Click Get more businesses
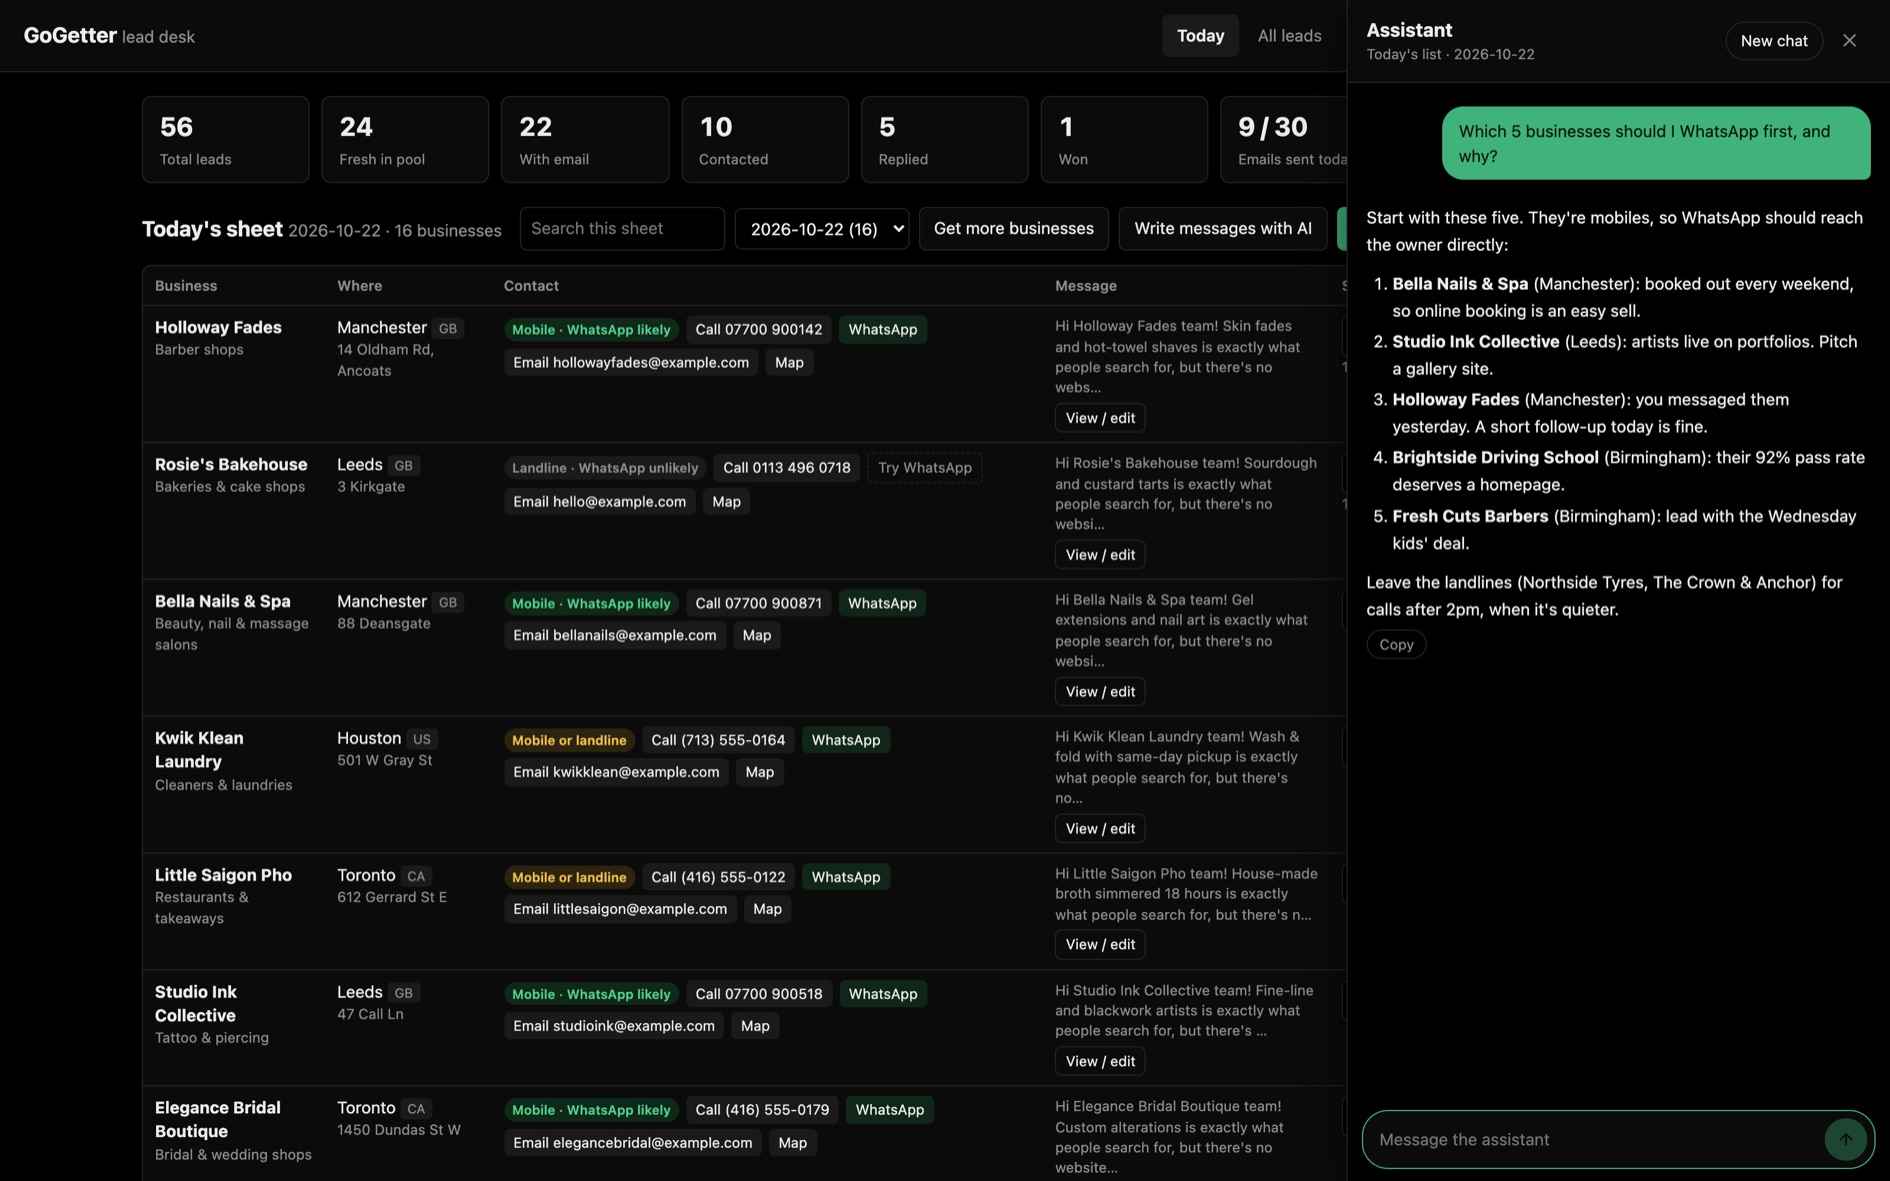The image size is (1890, 1181). [x=1013, y=229]
